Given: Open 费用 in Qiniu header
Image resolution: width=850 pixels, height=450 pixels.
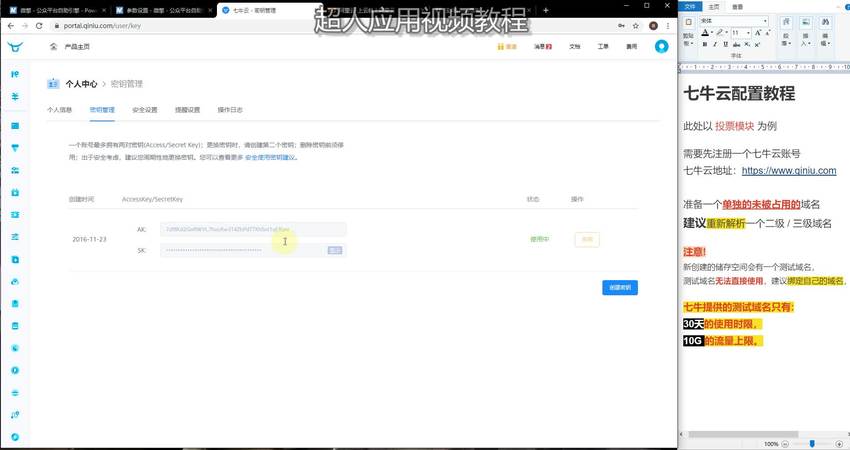Looking at the screenshot, I should click(632, 47).
